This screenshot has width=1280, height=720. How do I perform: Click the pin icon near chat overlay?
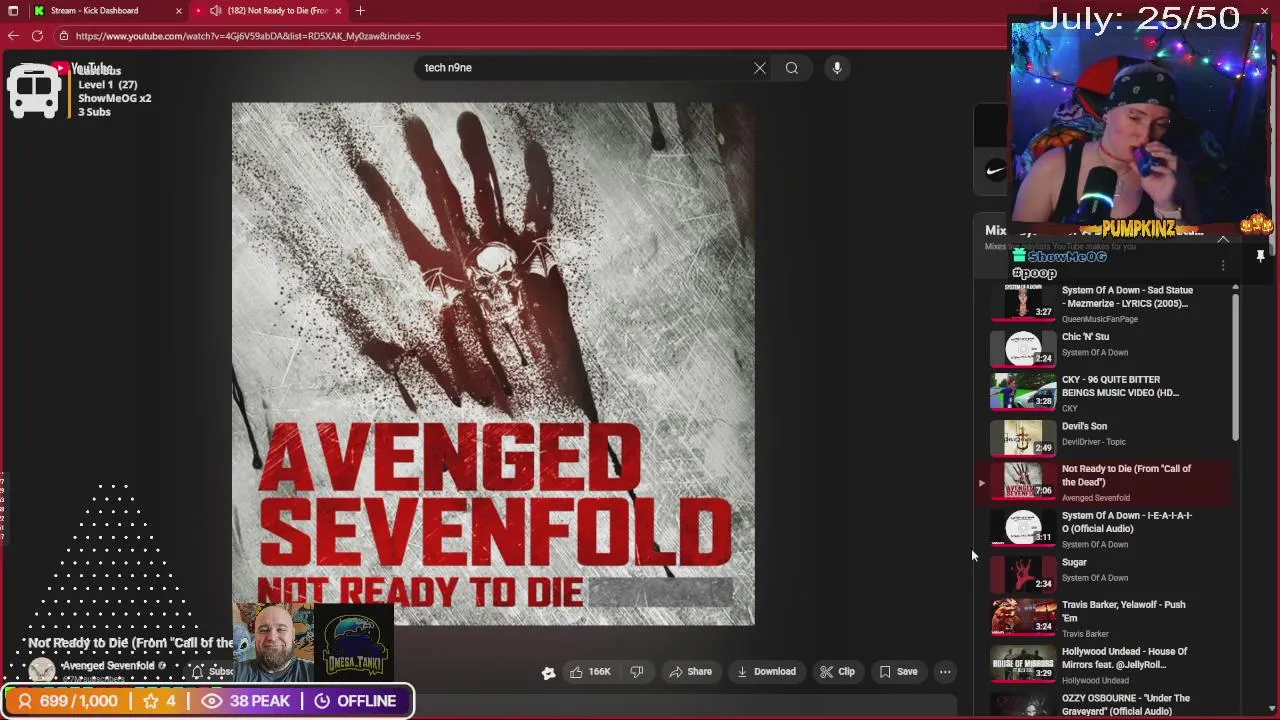(1260, 257)
